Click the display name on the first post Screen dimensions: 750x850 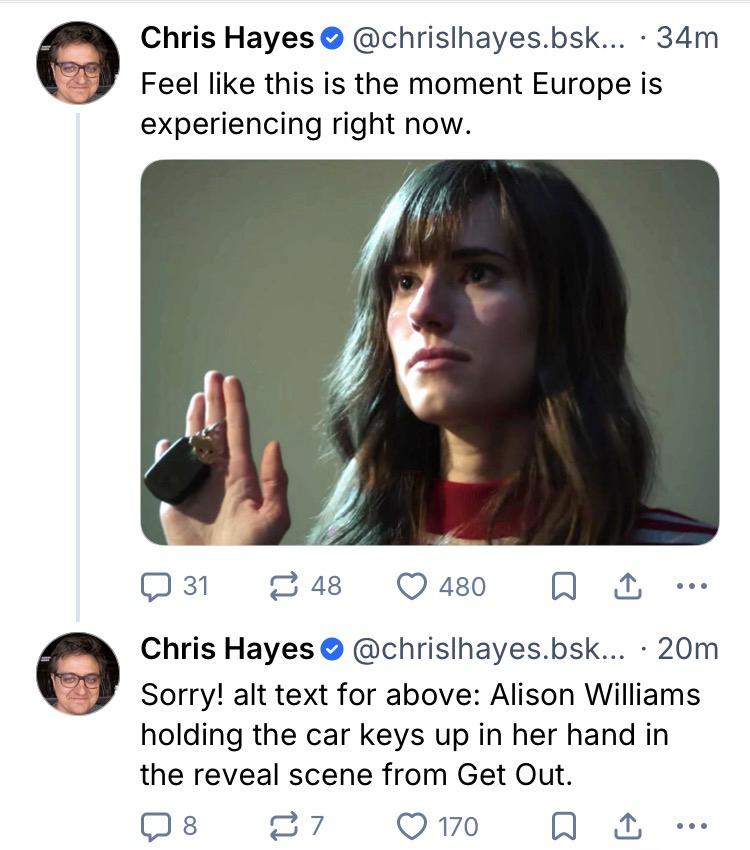[x=227, y=38]
